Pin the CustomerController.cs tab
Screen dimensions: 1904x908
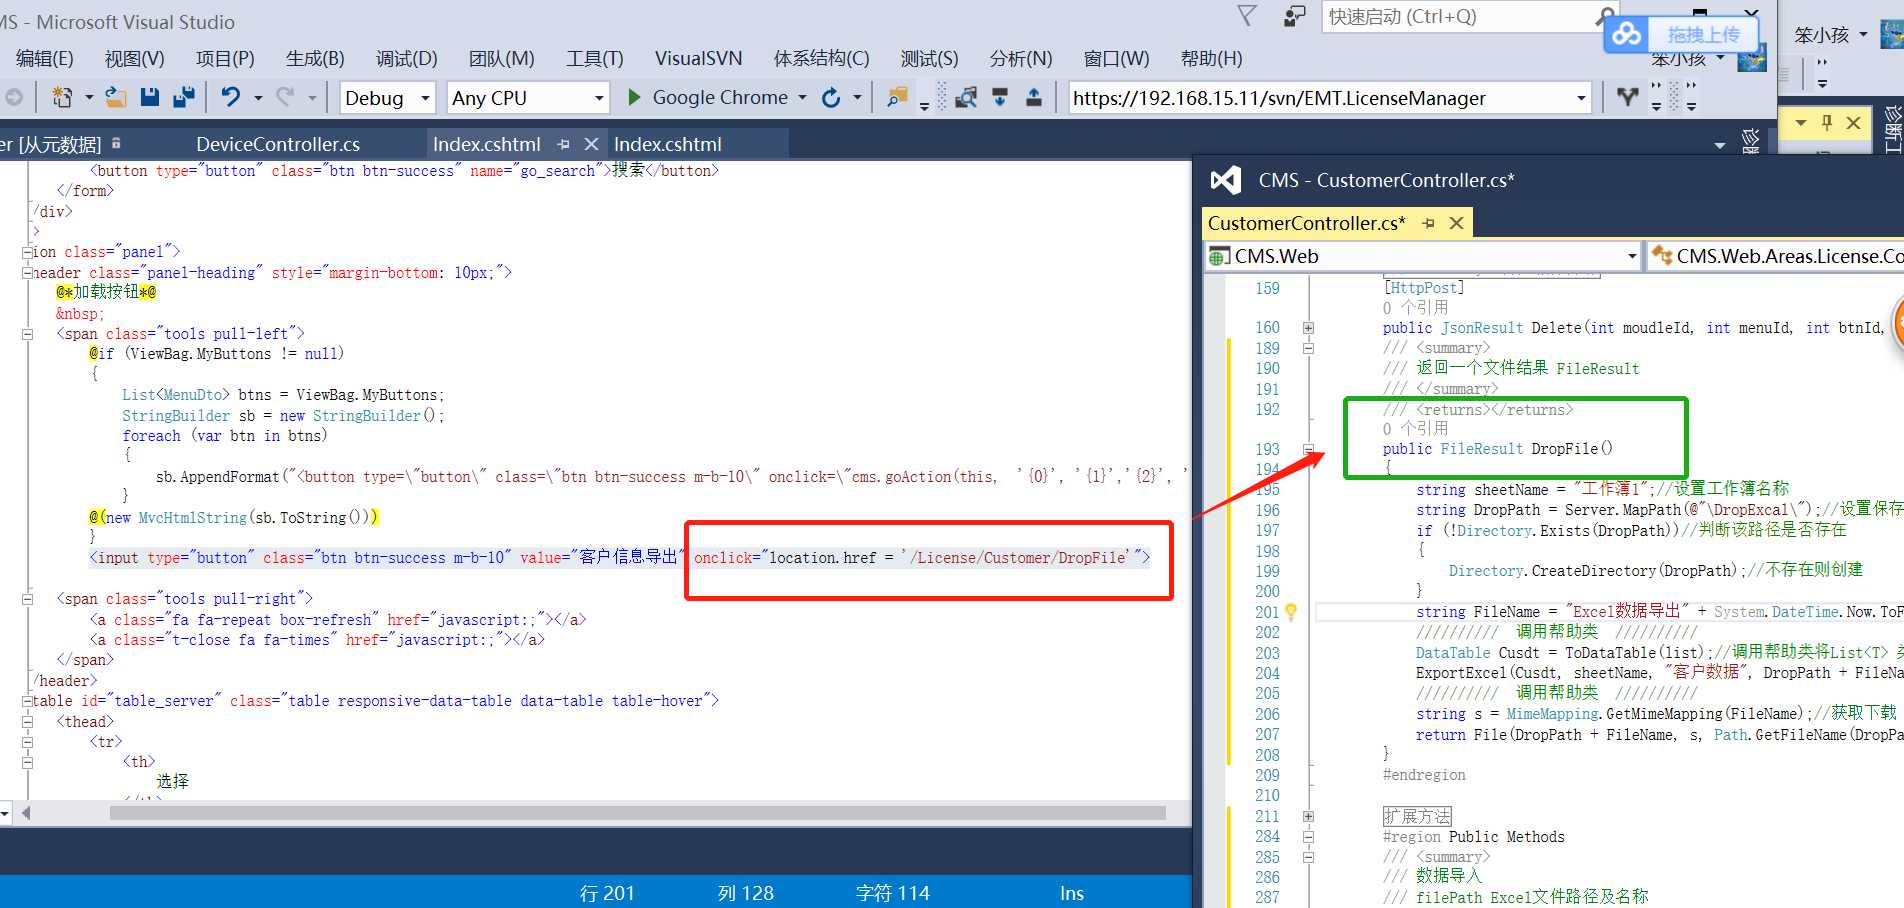1428,223
